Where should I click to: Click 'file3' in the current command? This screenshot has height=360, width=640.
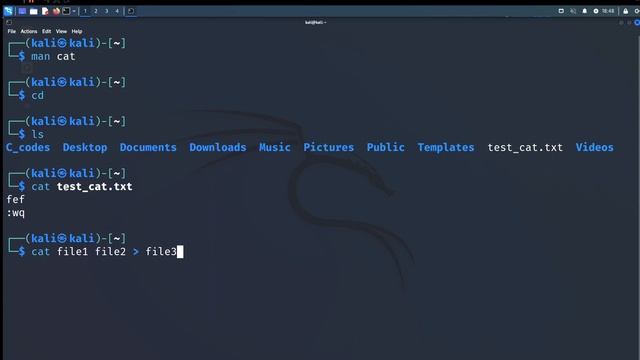point(161,251)
